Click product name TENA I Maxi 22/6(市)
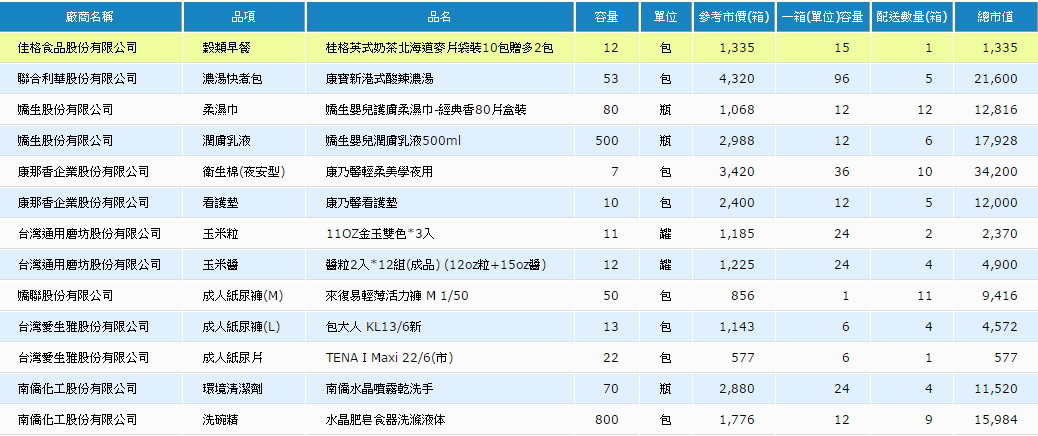This screenshot has height=436, width=1038. (x=389, y=358)
